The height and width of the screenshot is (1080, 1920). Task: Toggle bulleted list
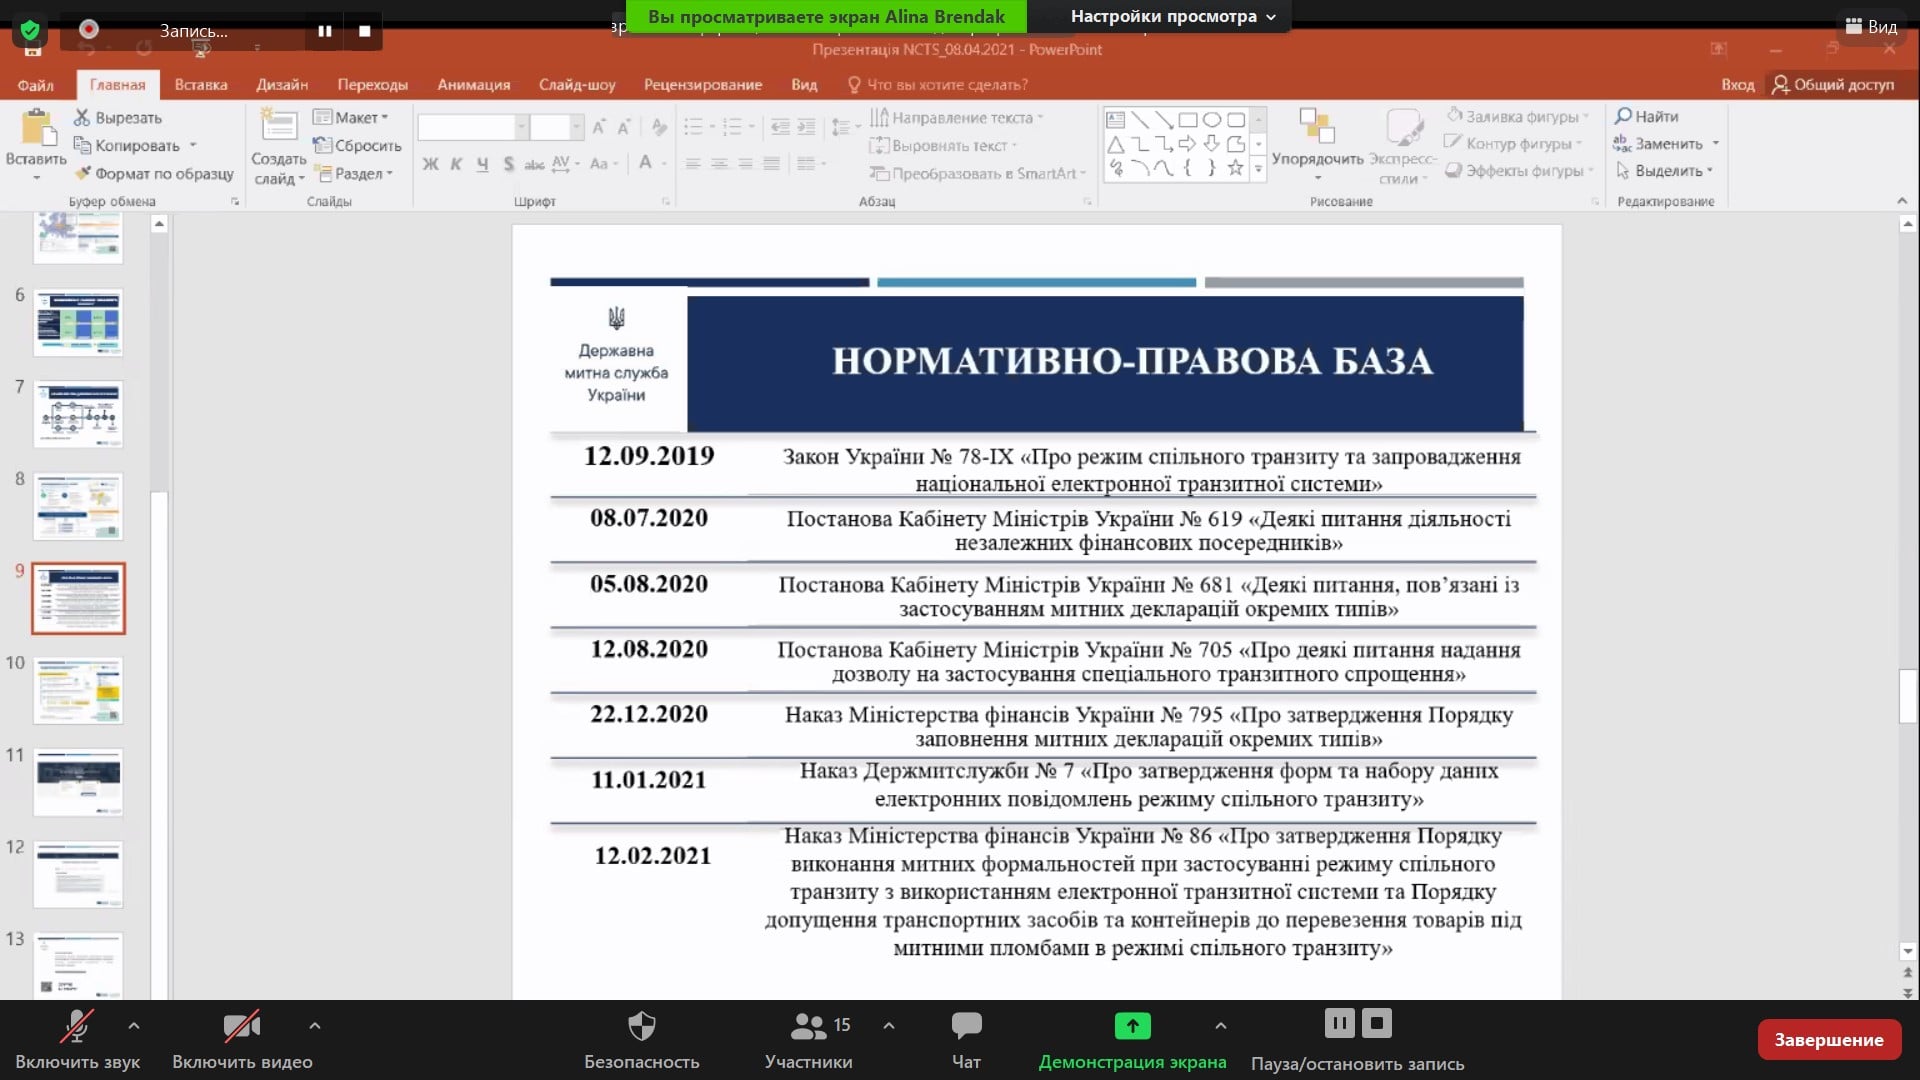693,127
